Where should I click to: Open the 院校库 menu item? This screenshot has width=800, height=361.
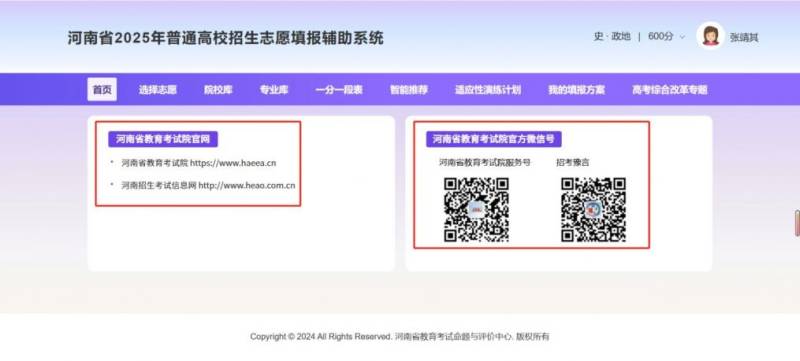point(218,90)
